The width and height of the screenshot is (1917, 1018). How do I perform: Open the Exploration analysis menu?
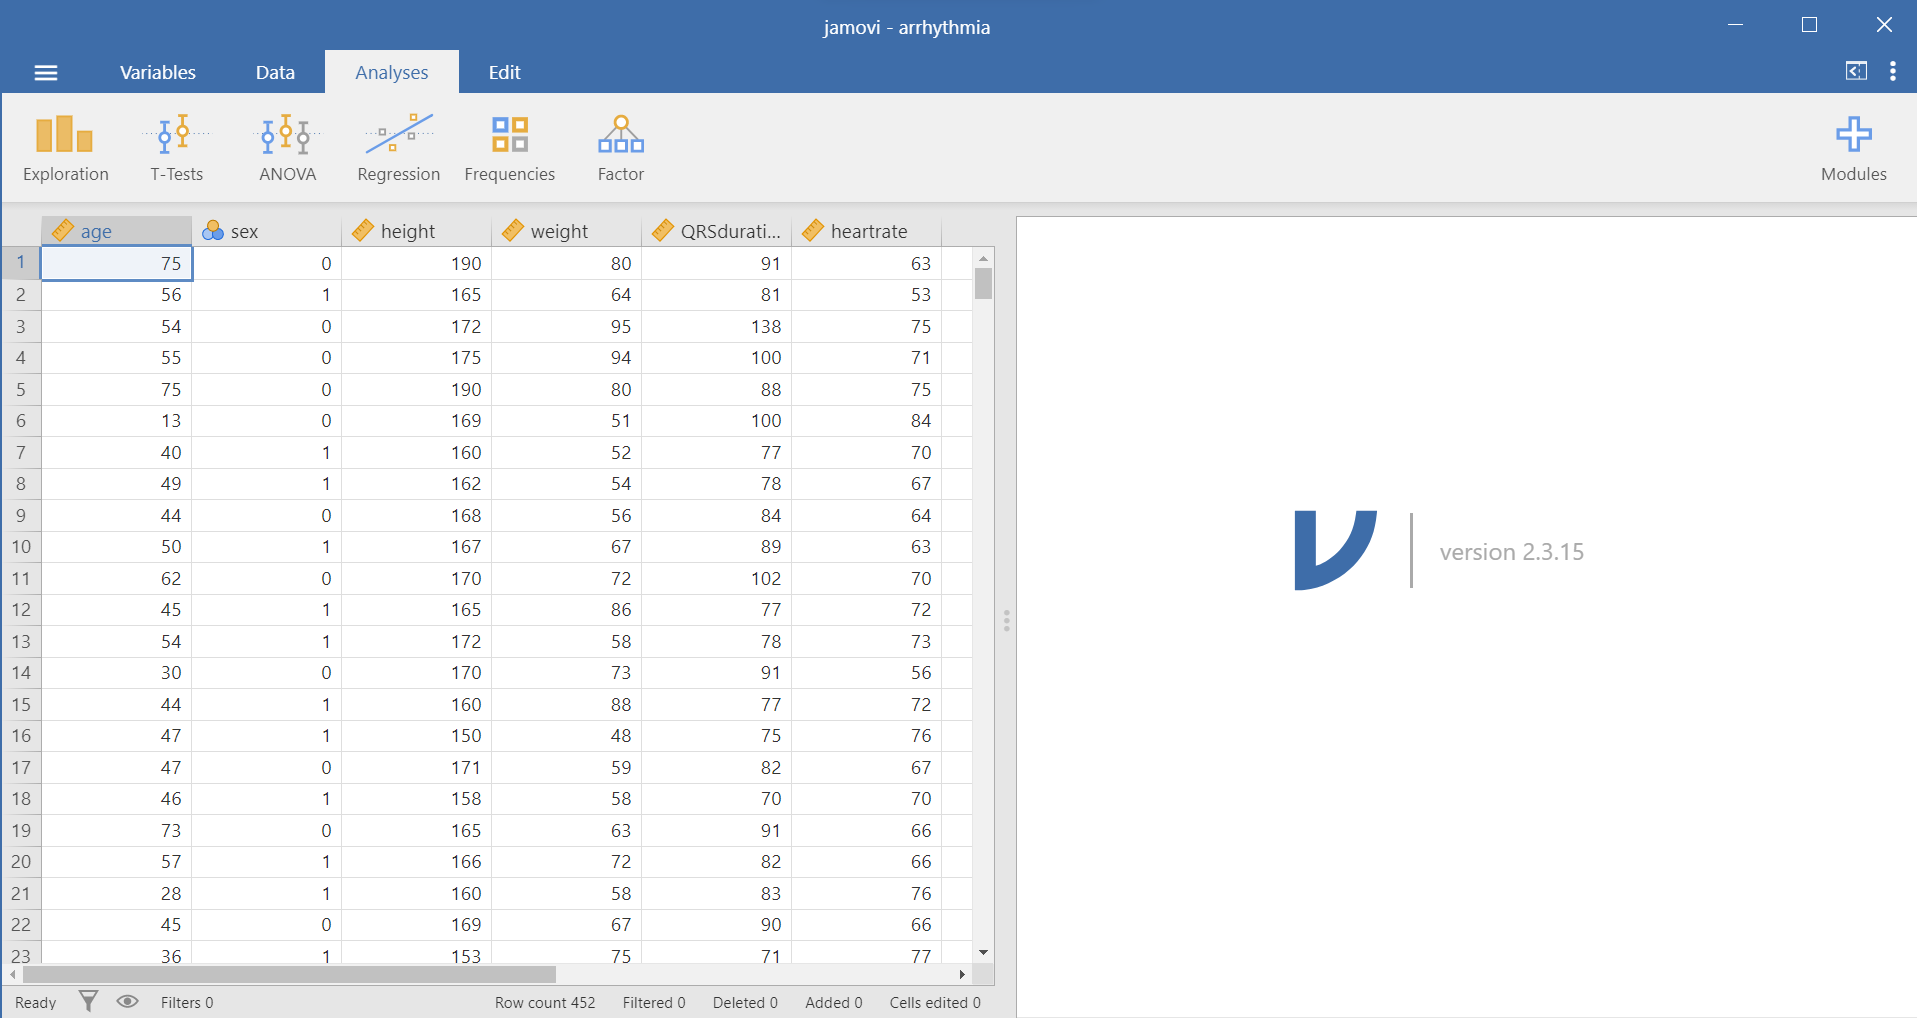coord(65,148)
